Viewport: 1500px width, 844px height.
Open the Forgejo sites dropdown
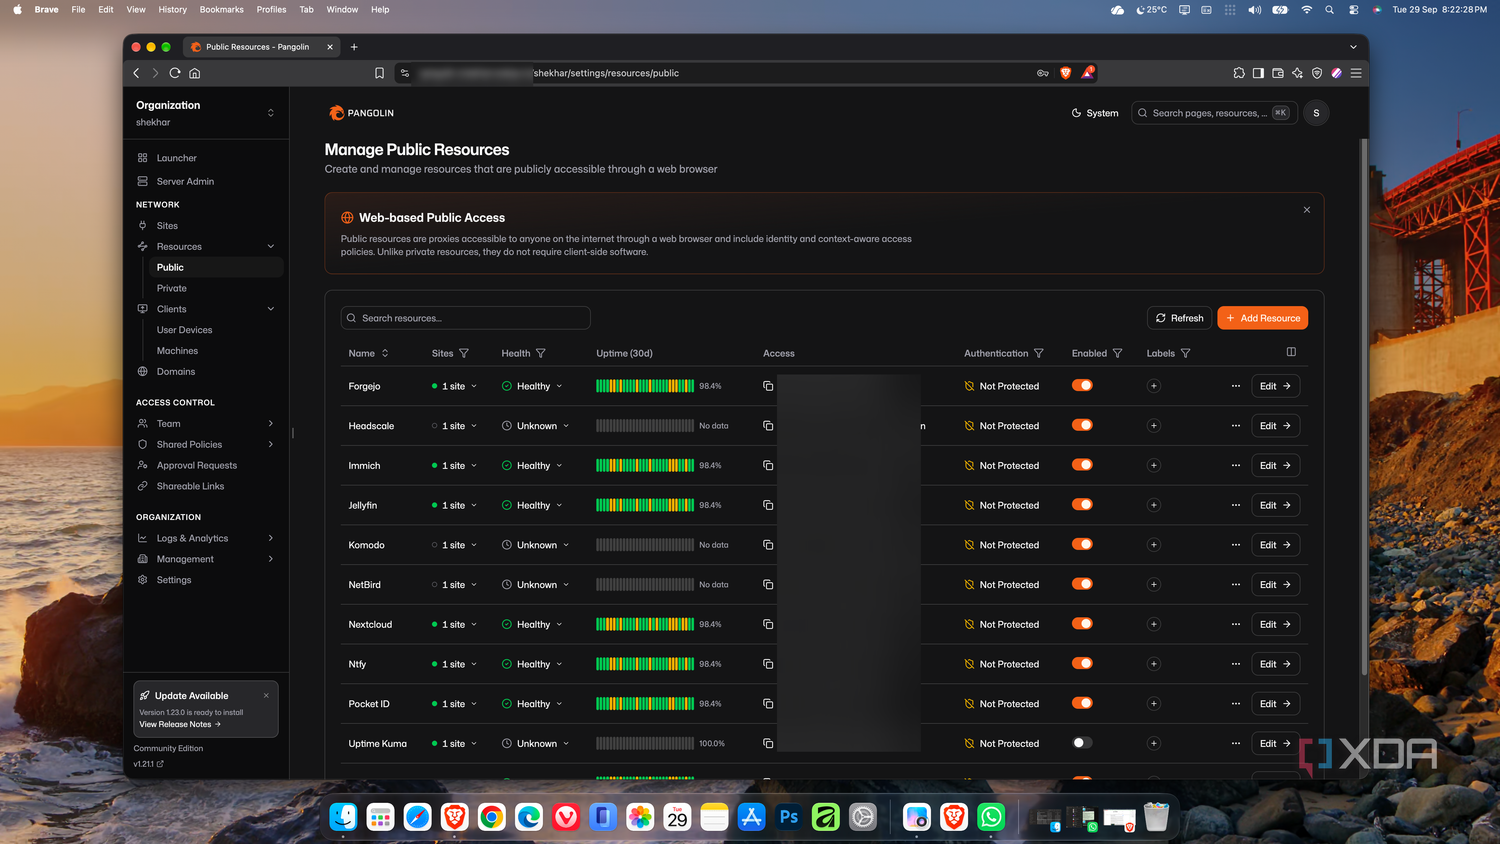454,386
